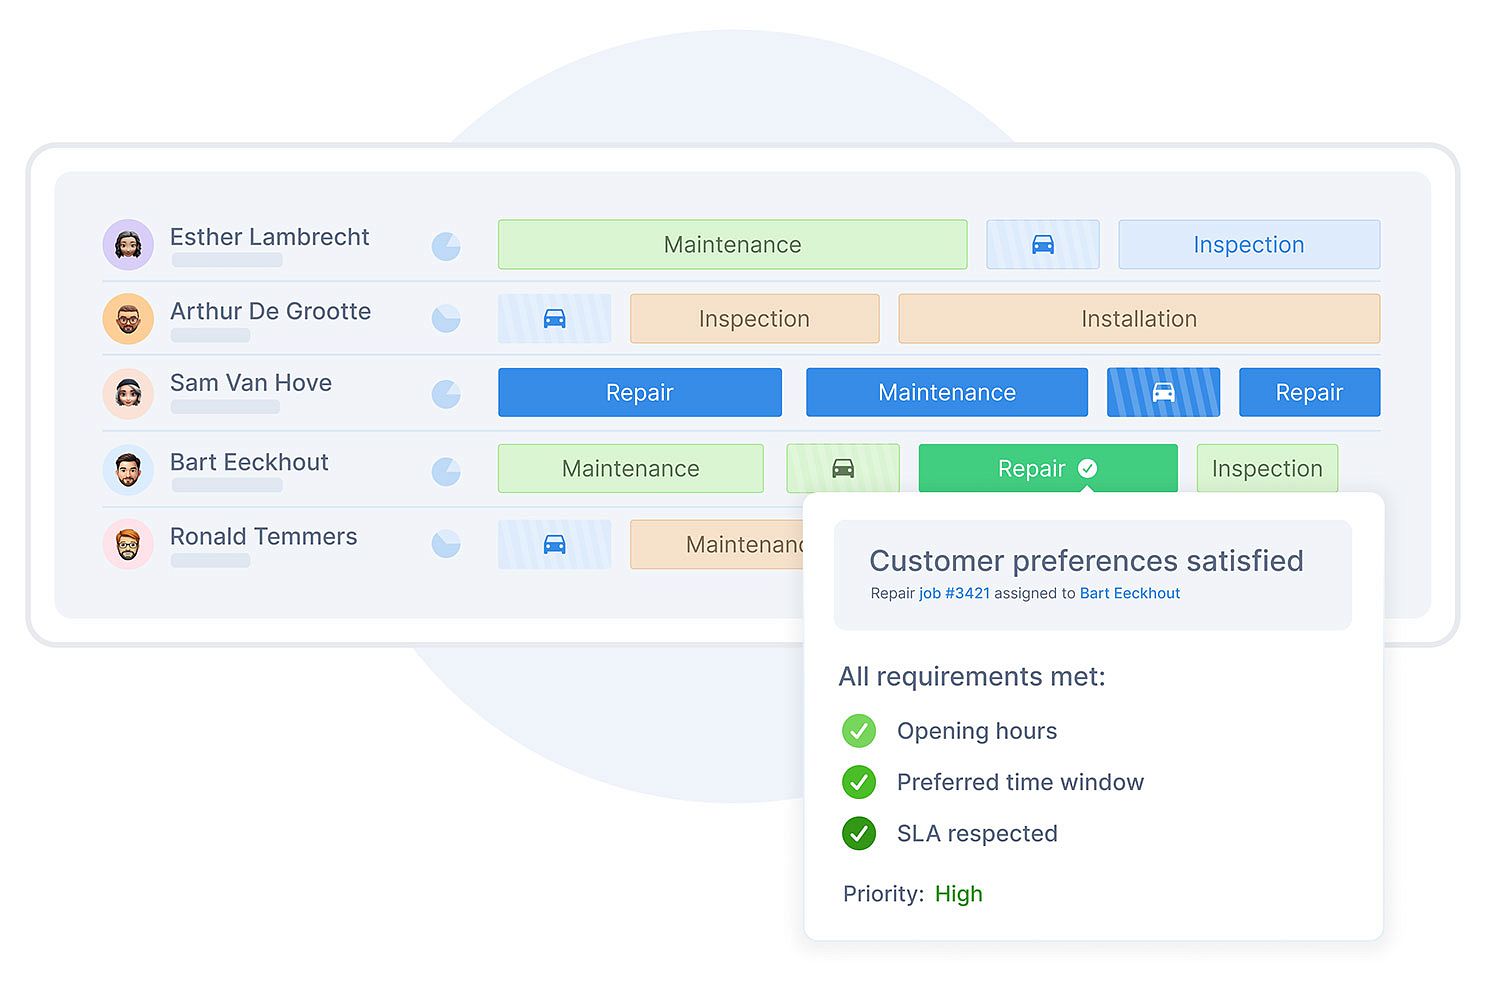Viewport: 1500px width, 992px height.
Task: Click the SLA respected checkmark
Action: point(858,833)
